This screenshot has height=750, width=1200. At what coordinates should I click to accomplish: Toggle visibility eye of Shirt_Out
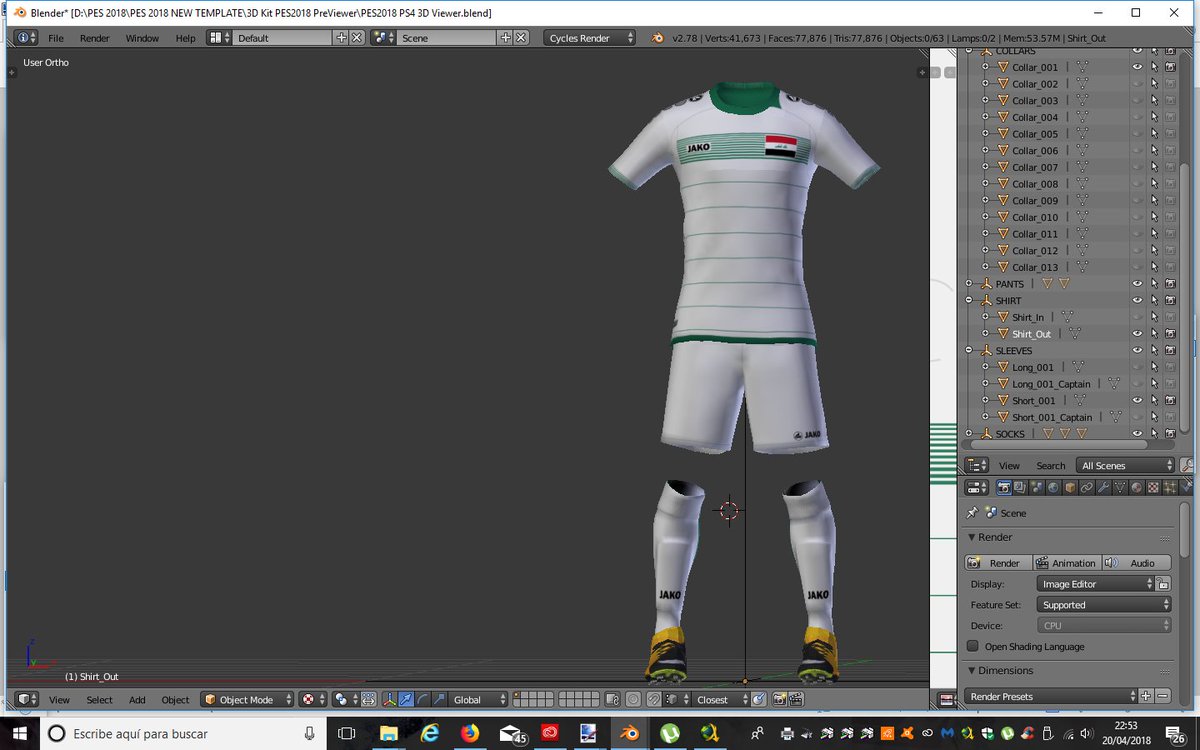(x=1137, y=334)
